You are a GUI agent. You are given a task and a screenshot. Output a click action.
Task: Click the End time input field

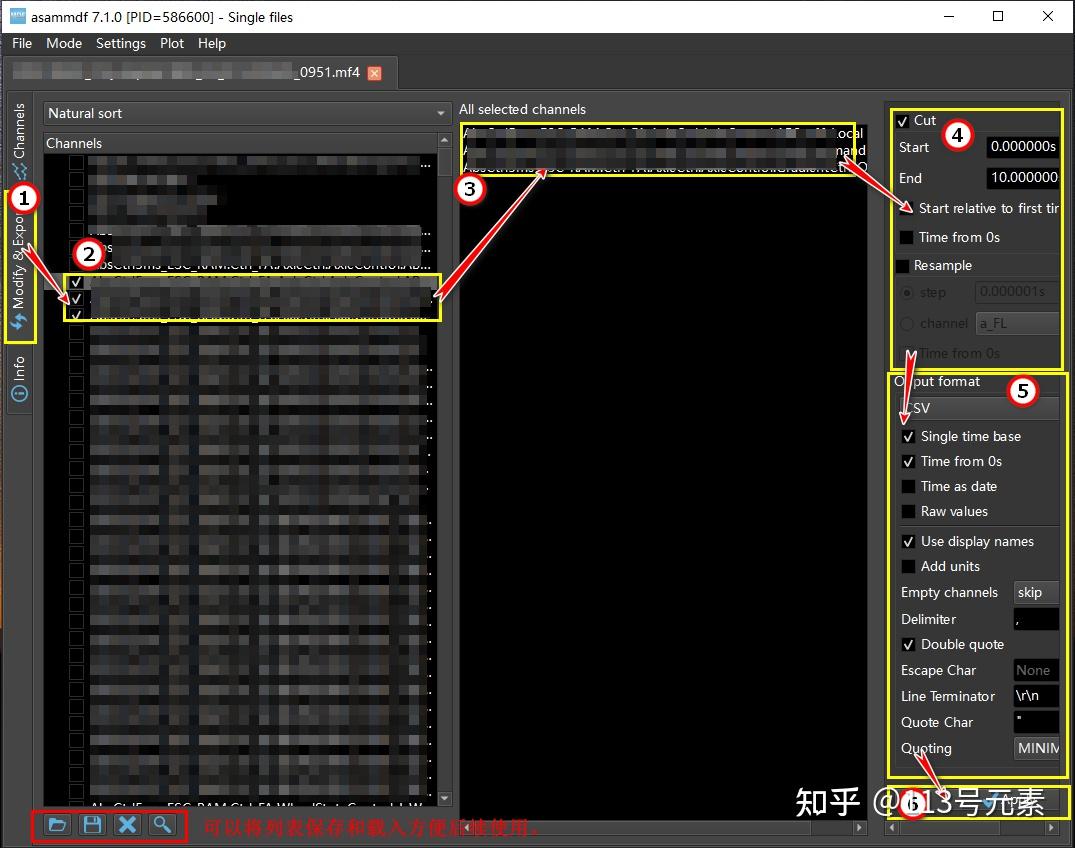pos(1023,178)
